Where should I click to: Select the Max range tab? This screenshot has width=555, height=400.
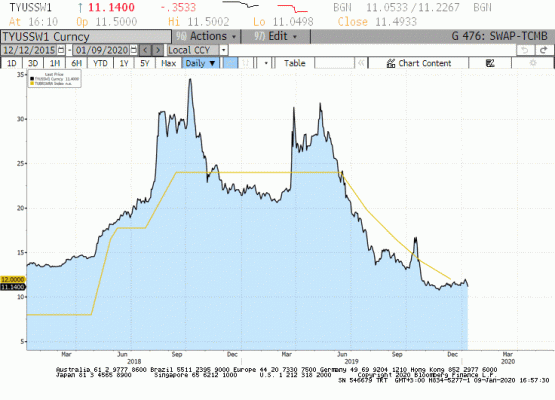168,63
